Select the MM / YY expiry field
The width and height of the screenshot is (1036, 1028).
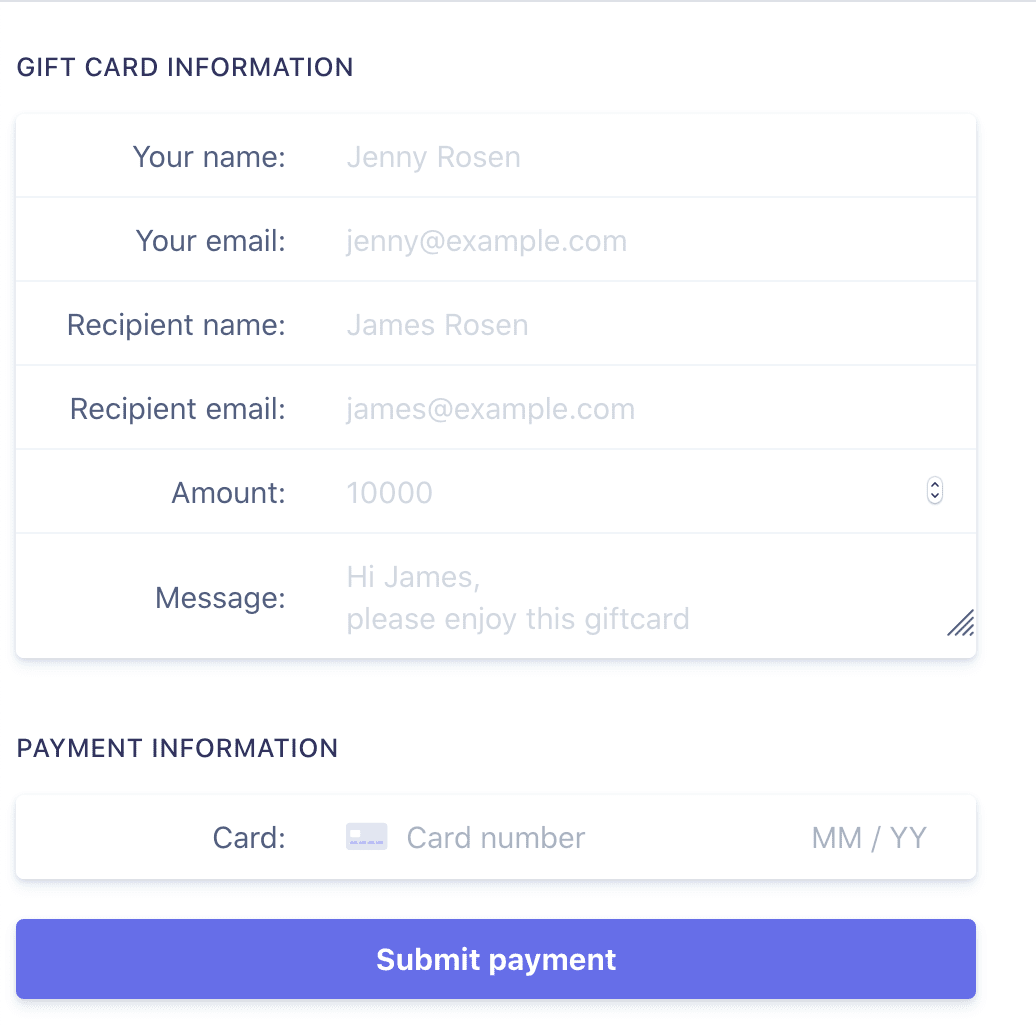(869, 837)
